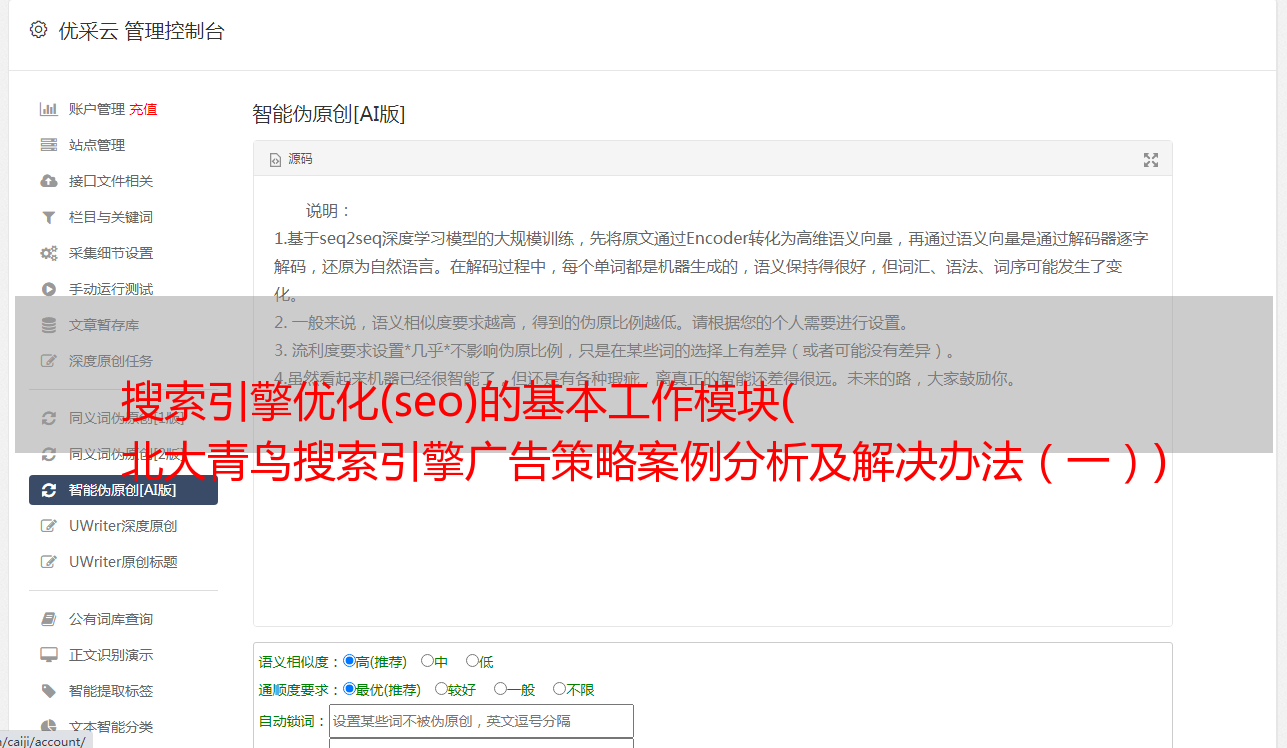
Task: Click the 栏目与关键词 filter funnel icon
Action: click(48, 217)
